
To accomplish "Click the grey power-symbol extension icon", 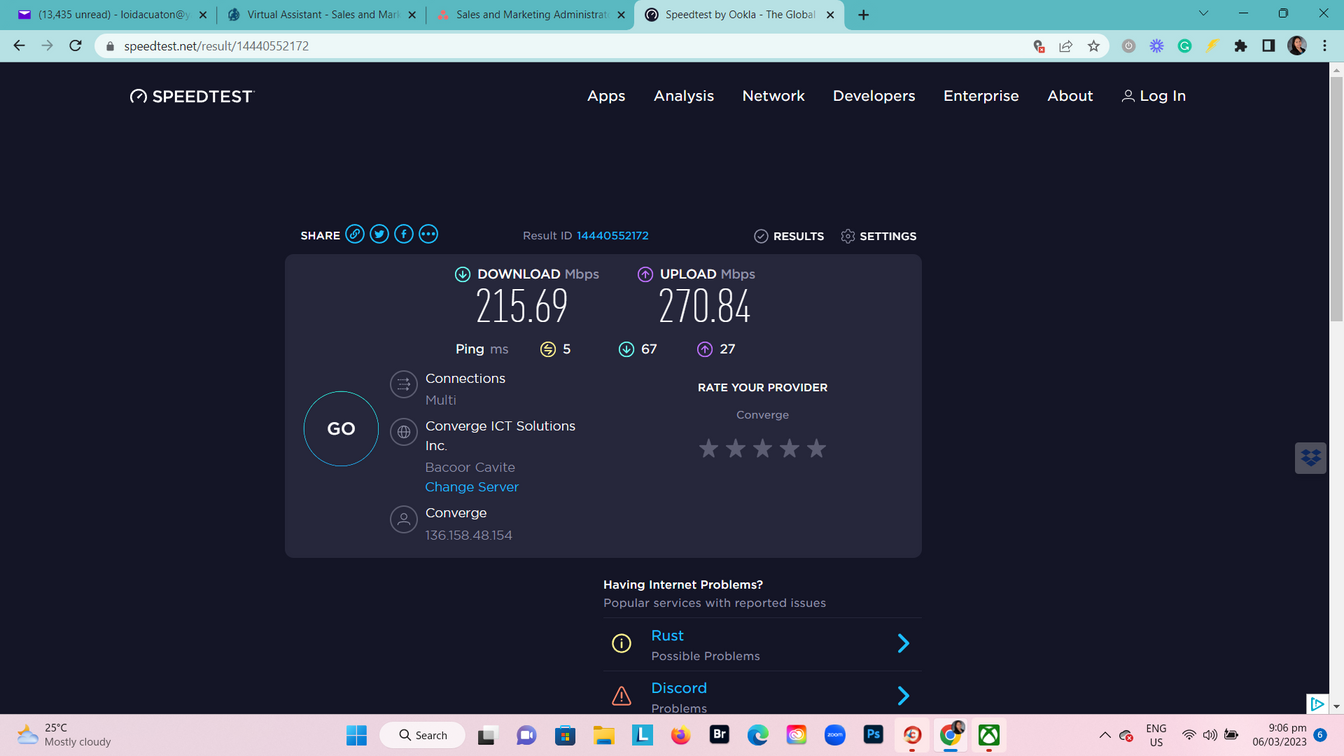I will [x=1129, y=46].
